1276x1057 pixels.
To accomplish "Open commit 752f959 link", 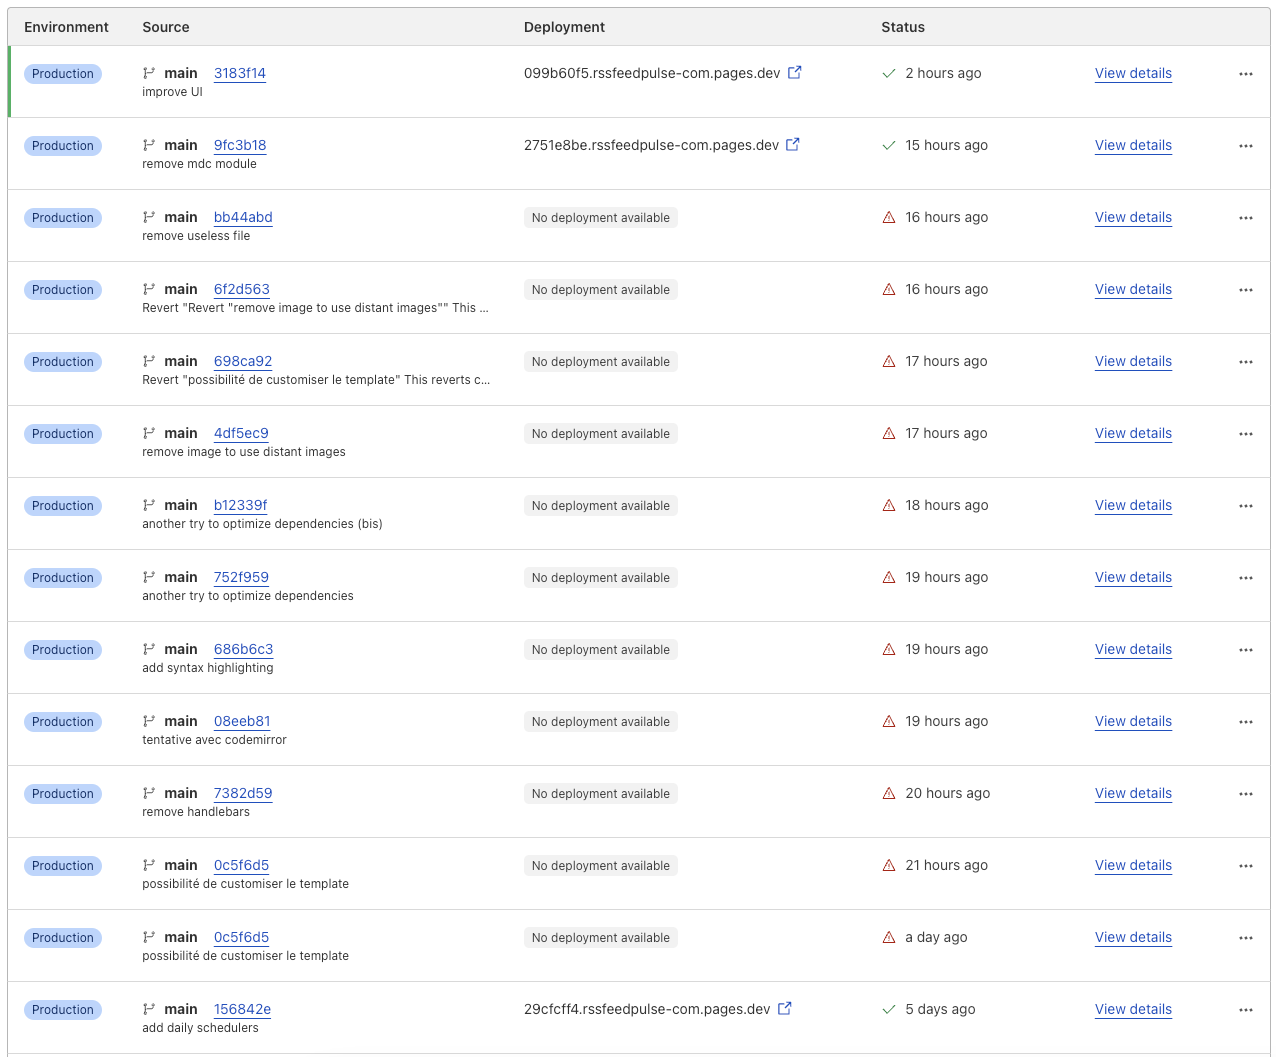I will [241, 577].
